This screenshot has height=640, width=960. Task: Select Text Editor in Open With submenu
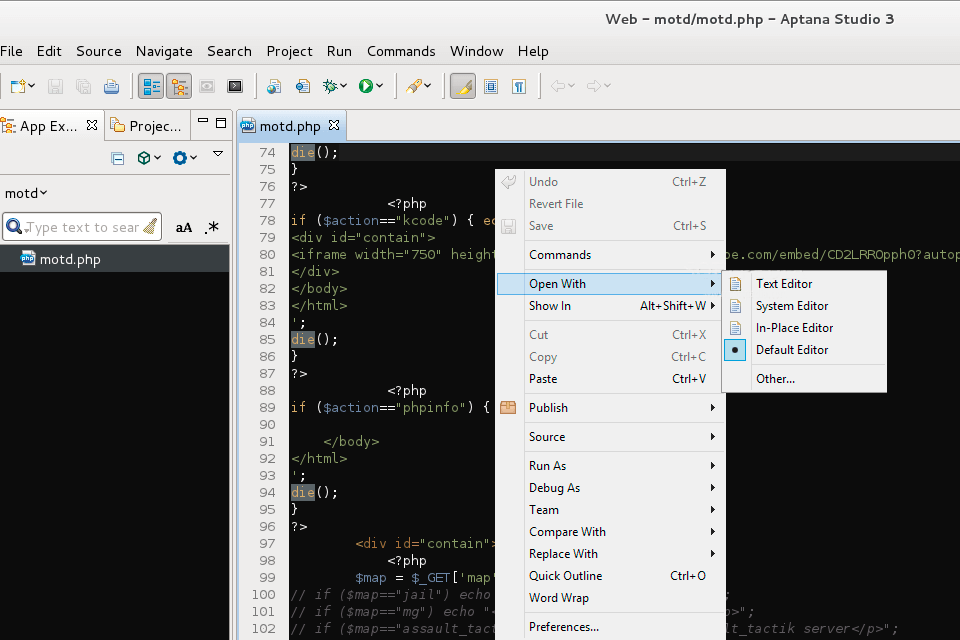click(804, 284)
